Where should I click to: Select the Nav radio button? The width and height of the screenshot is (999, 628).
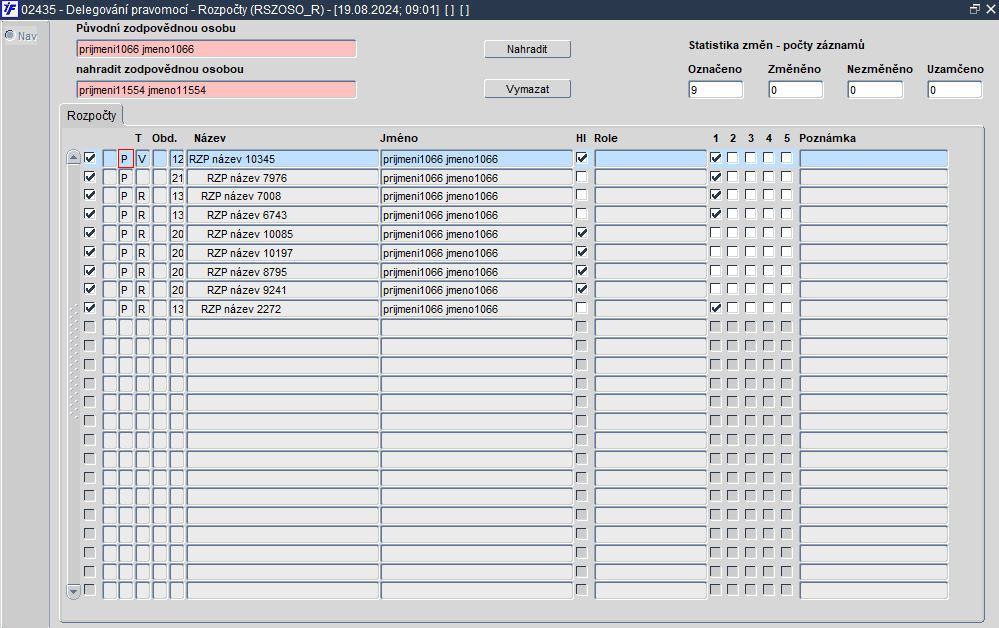[10, 35]
